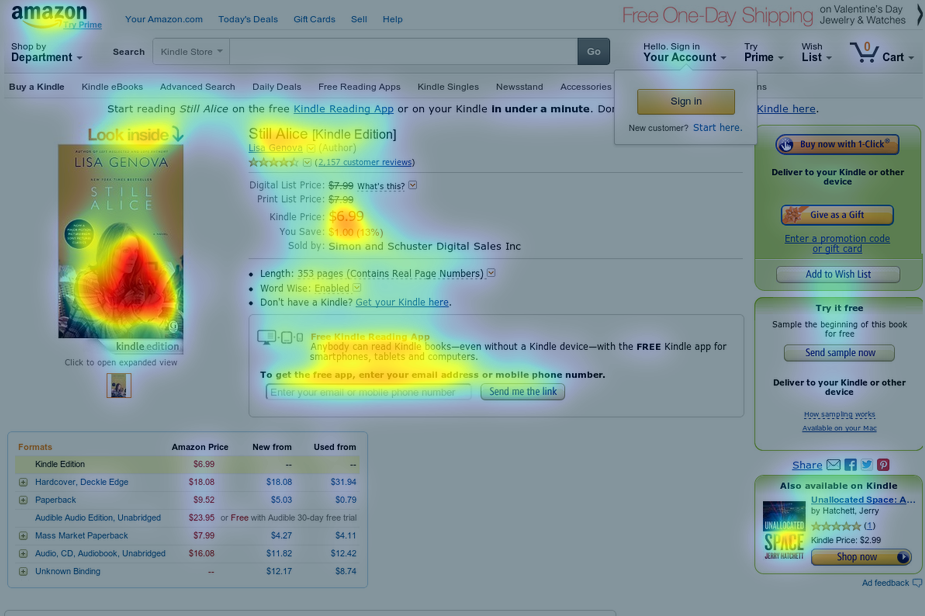The height and width of the screenshot is (616, 925).
Task: Share on Pinterest icon
Action: (883, 465)
